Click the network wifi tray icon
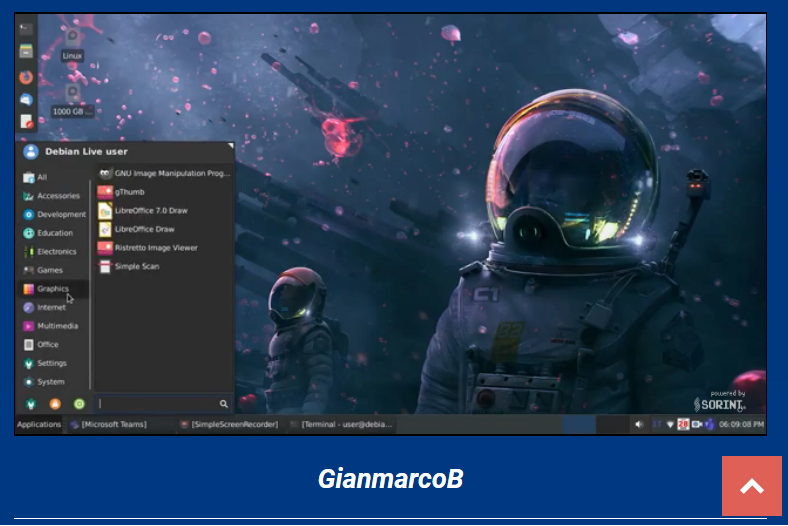Image resolution: width=788 pixels, height=526 pixels. click(669, 425)
